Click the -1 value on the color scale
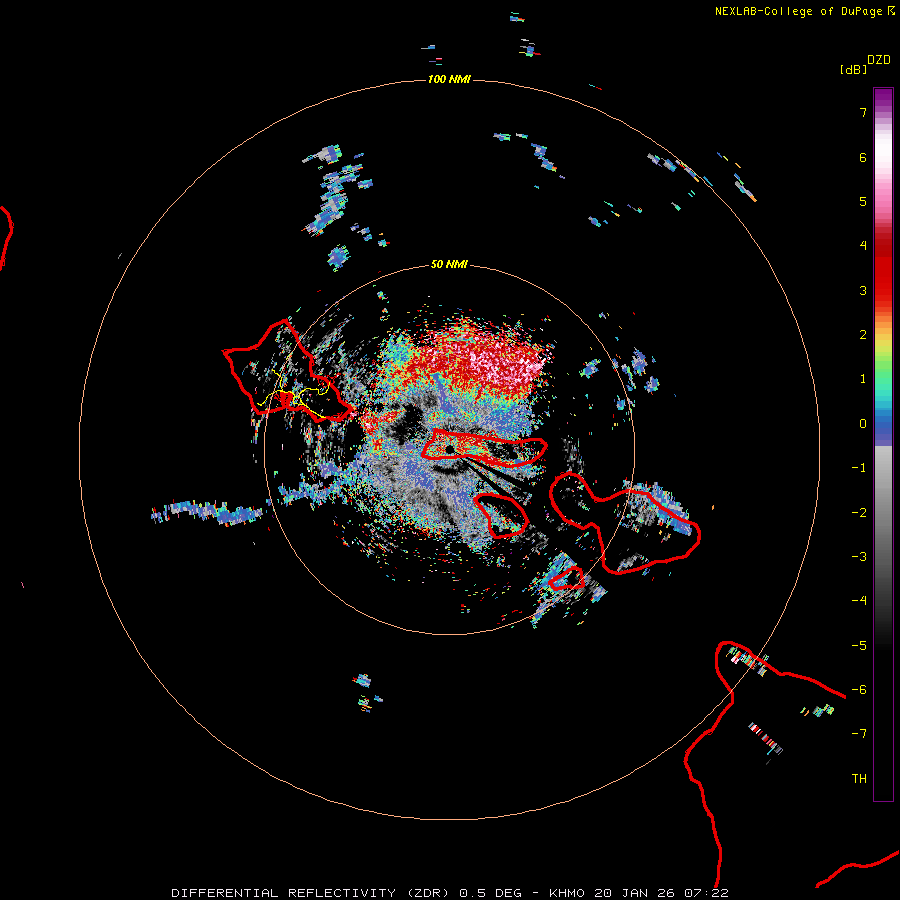This screenshot has height=900, width=900. point(859,468)
